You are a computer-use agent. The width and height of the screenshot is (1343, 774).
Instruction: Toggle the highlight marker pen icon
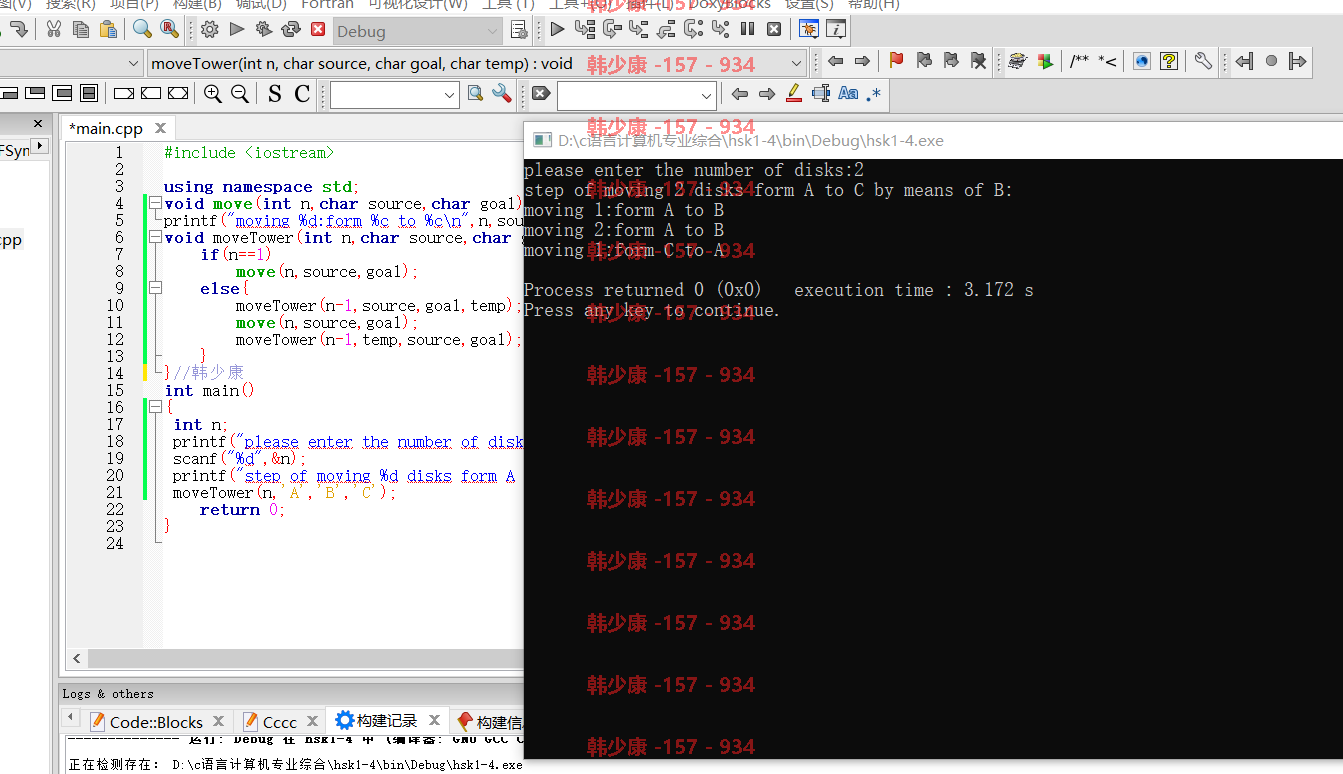(794, 94)
